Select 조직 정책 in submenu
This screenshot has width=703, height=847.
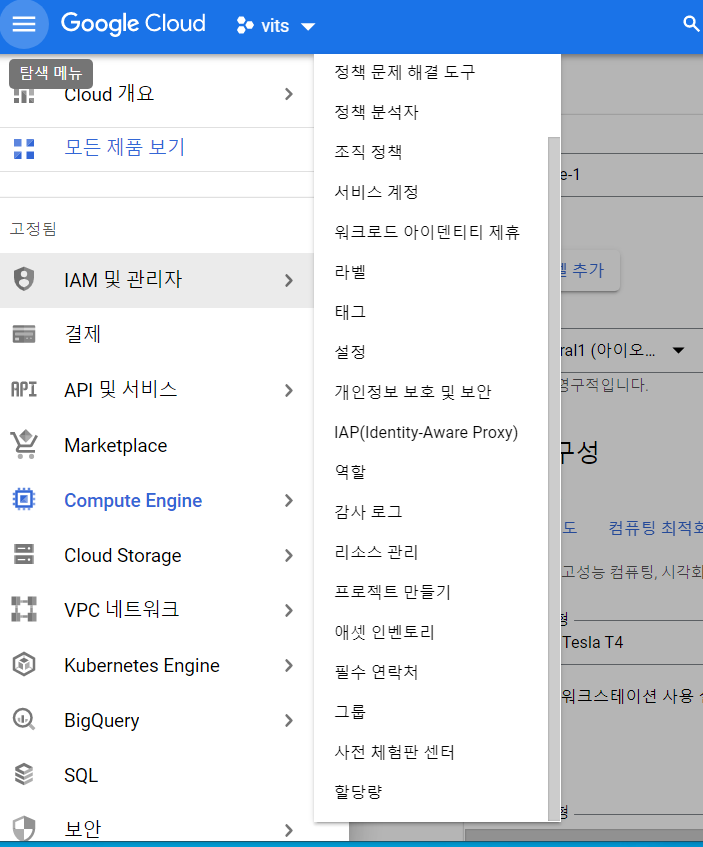(368, 152)
